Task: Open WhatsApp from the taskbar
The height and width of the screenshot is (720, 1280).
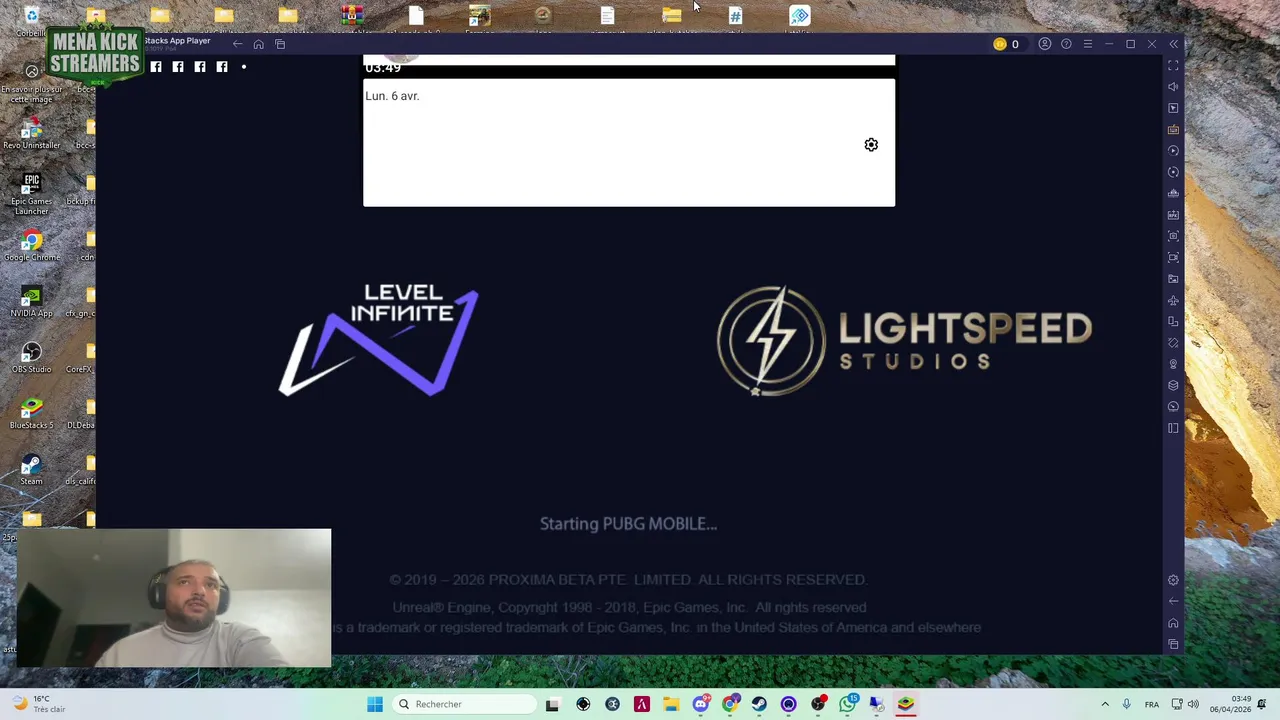Action: 848,704
